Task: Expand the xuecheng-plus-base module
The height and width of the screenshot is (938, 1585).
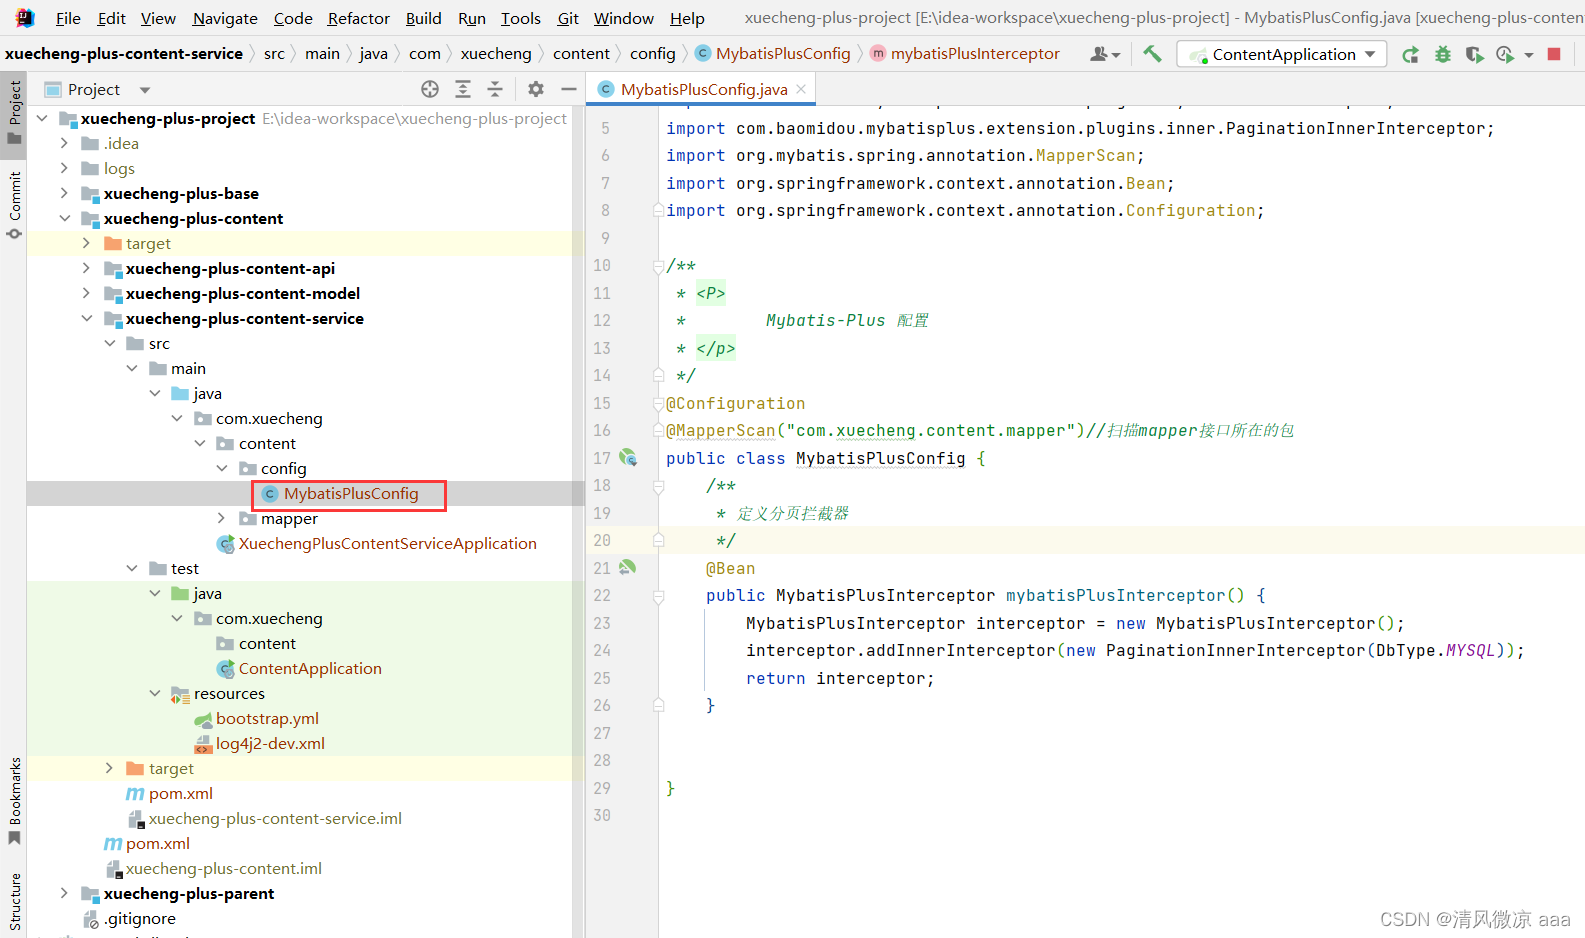Action: 64,193
